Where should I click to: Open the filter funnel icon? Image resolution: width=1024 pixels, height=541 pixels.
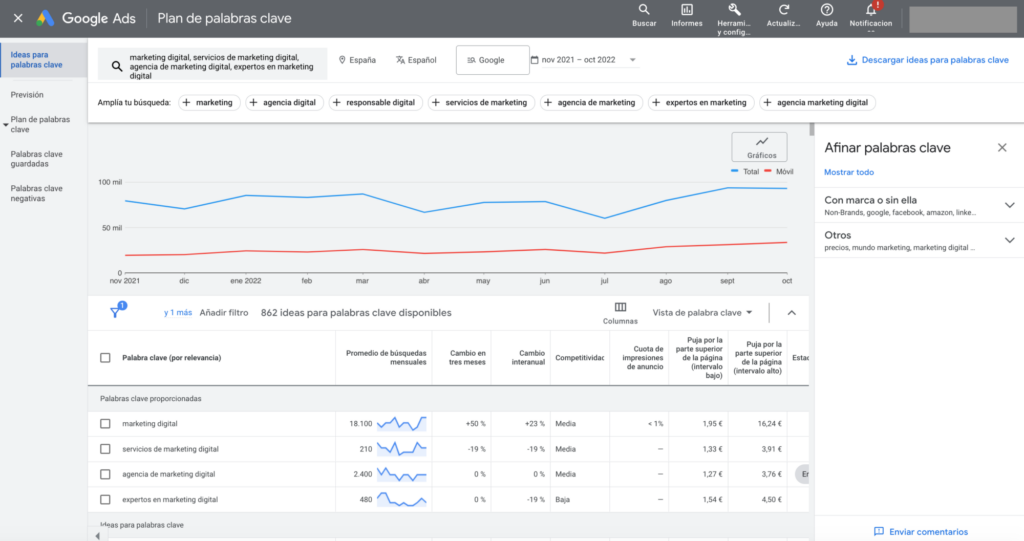pyautogui.click(x=116, y=311)
